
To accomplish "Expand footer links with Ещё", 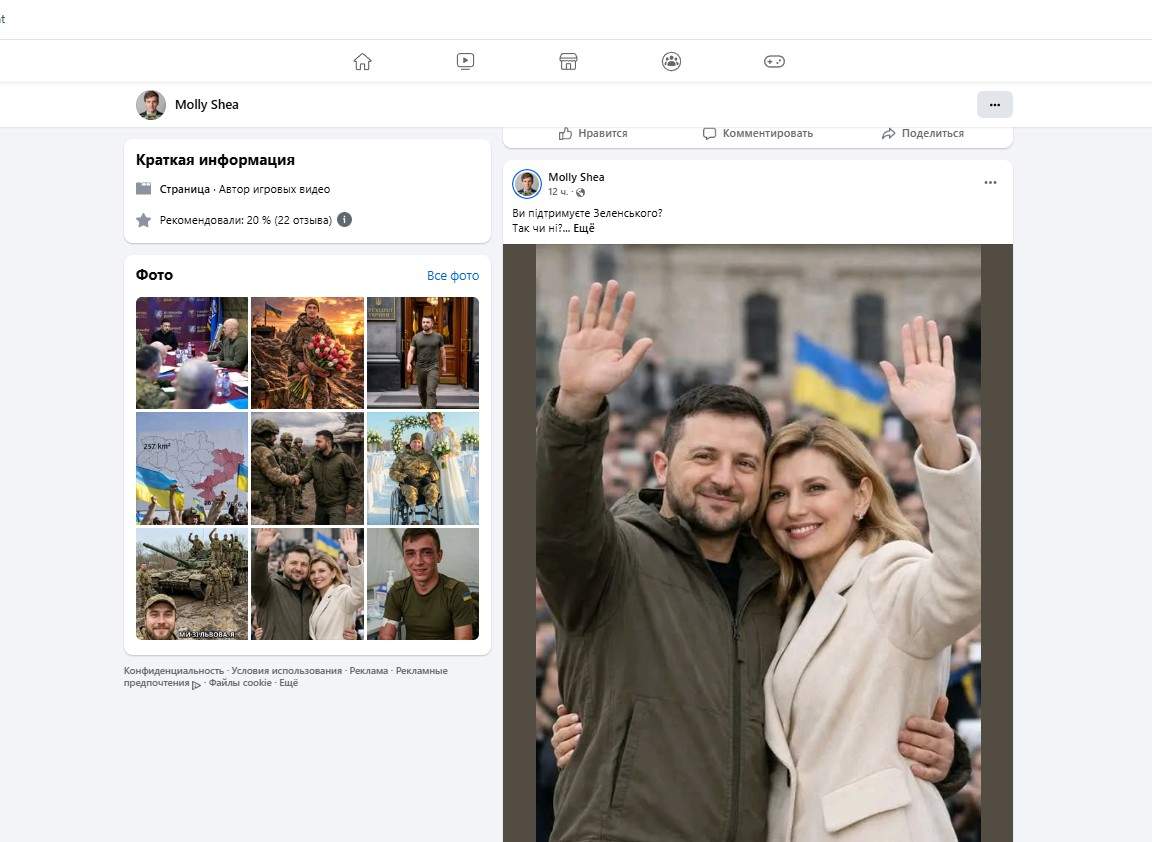I will point(288,683).
